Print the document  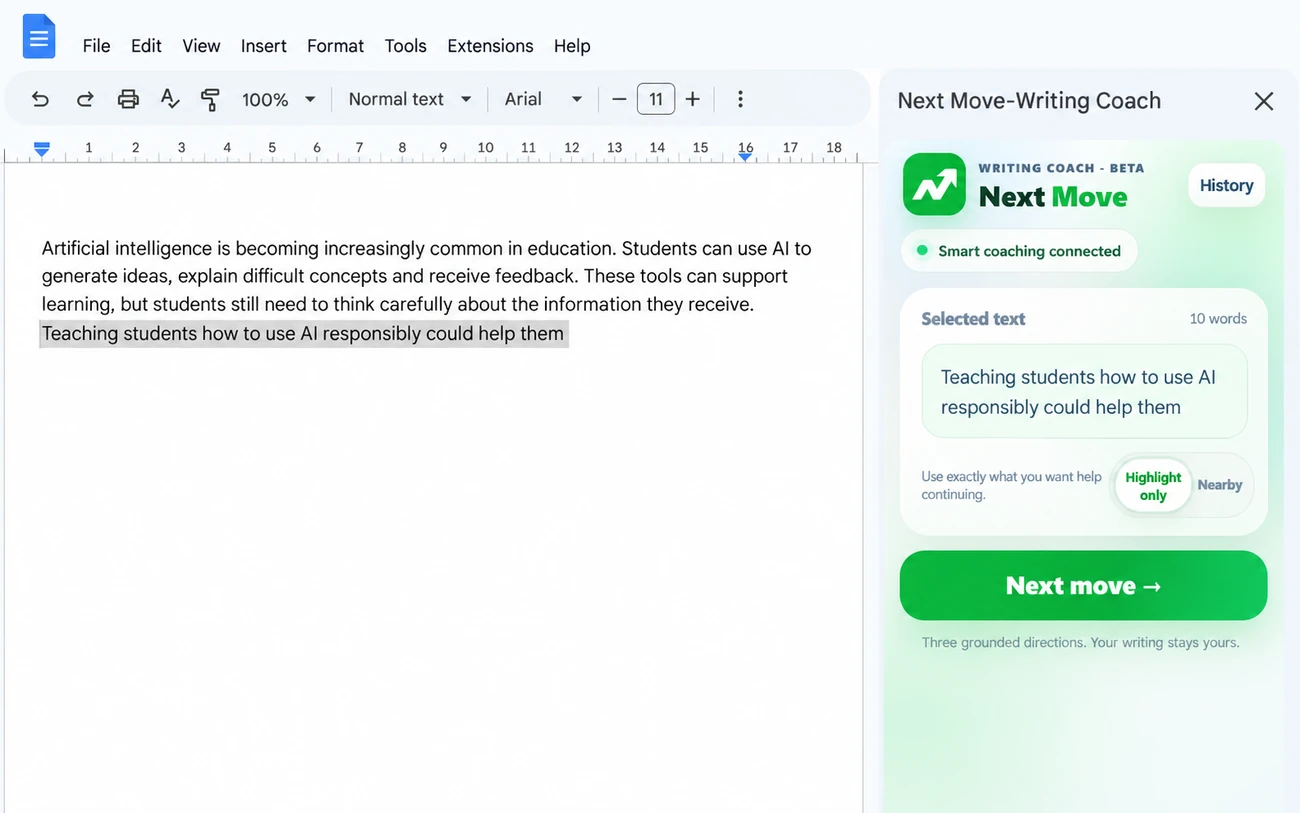click(x=128, y=99)
